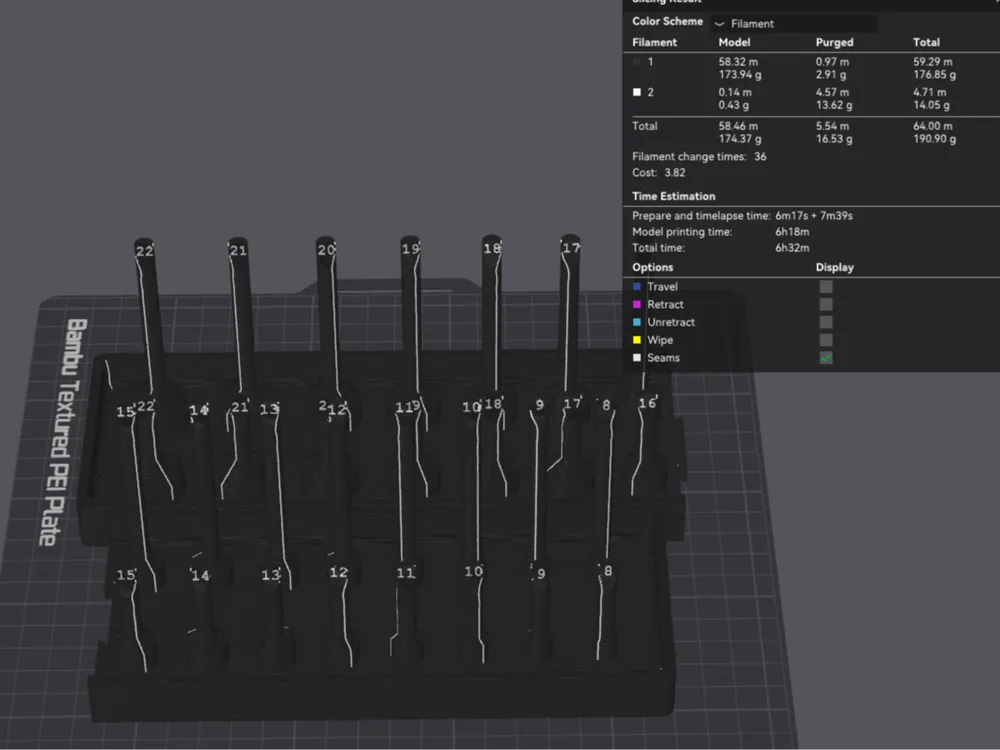Click the '5.54 m' total purged value
Screen dimensions: 1000x750
[x=832, y=126]
